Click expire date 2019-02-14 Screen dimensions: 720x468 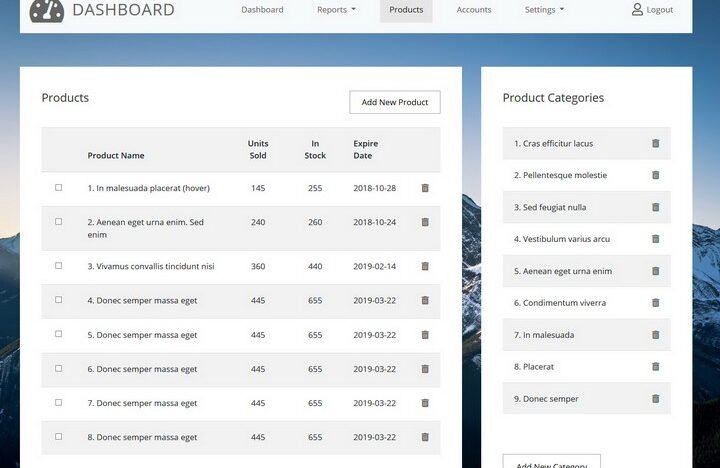coord(374,266)
